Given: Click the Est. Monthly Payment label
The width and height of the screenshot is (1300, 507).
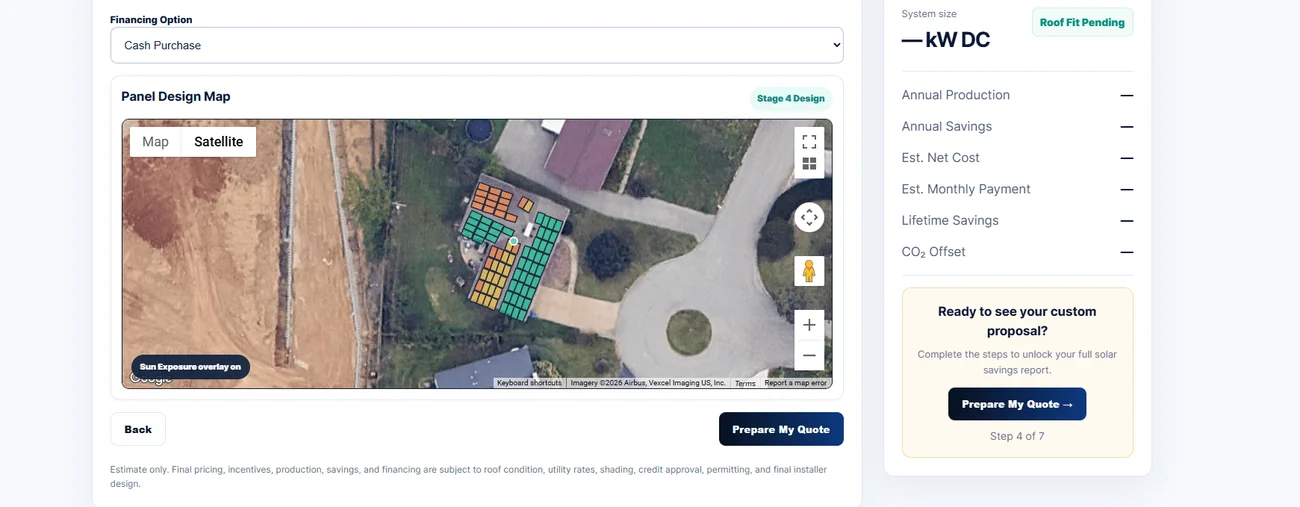Looking at the screenshot, I should coord(965,189).
